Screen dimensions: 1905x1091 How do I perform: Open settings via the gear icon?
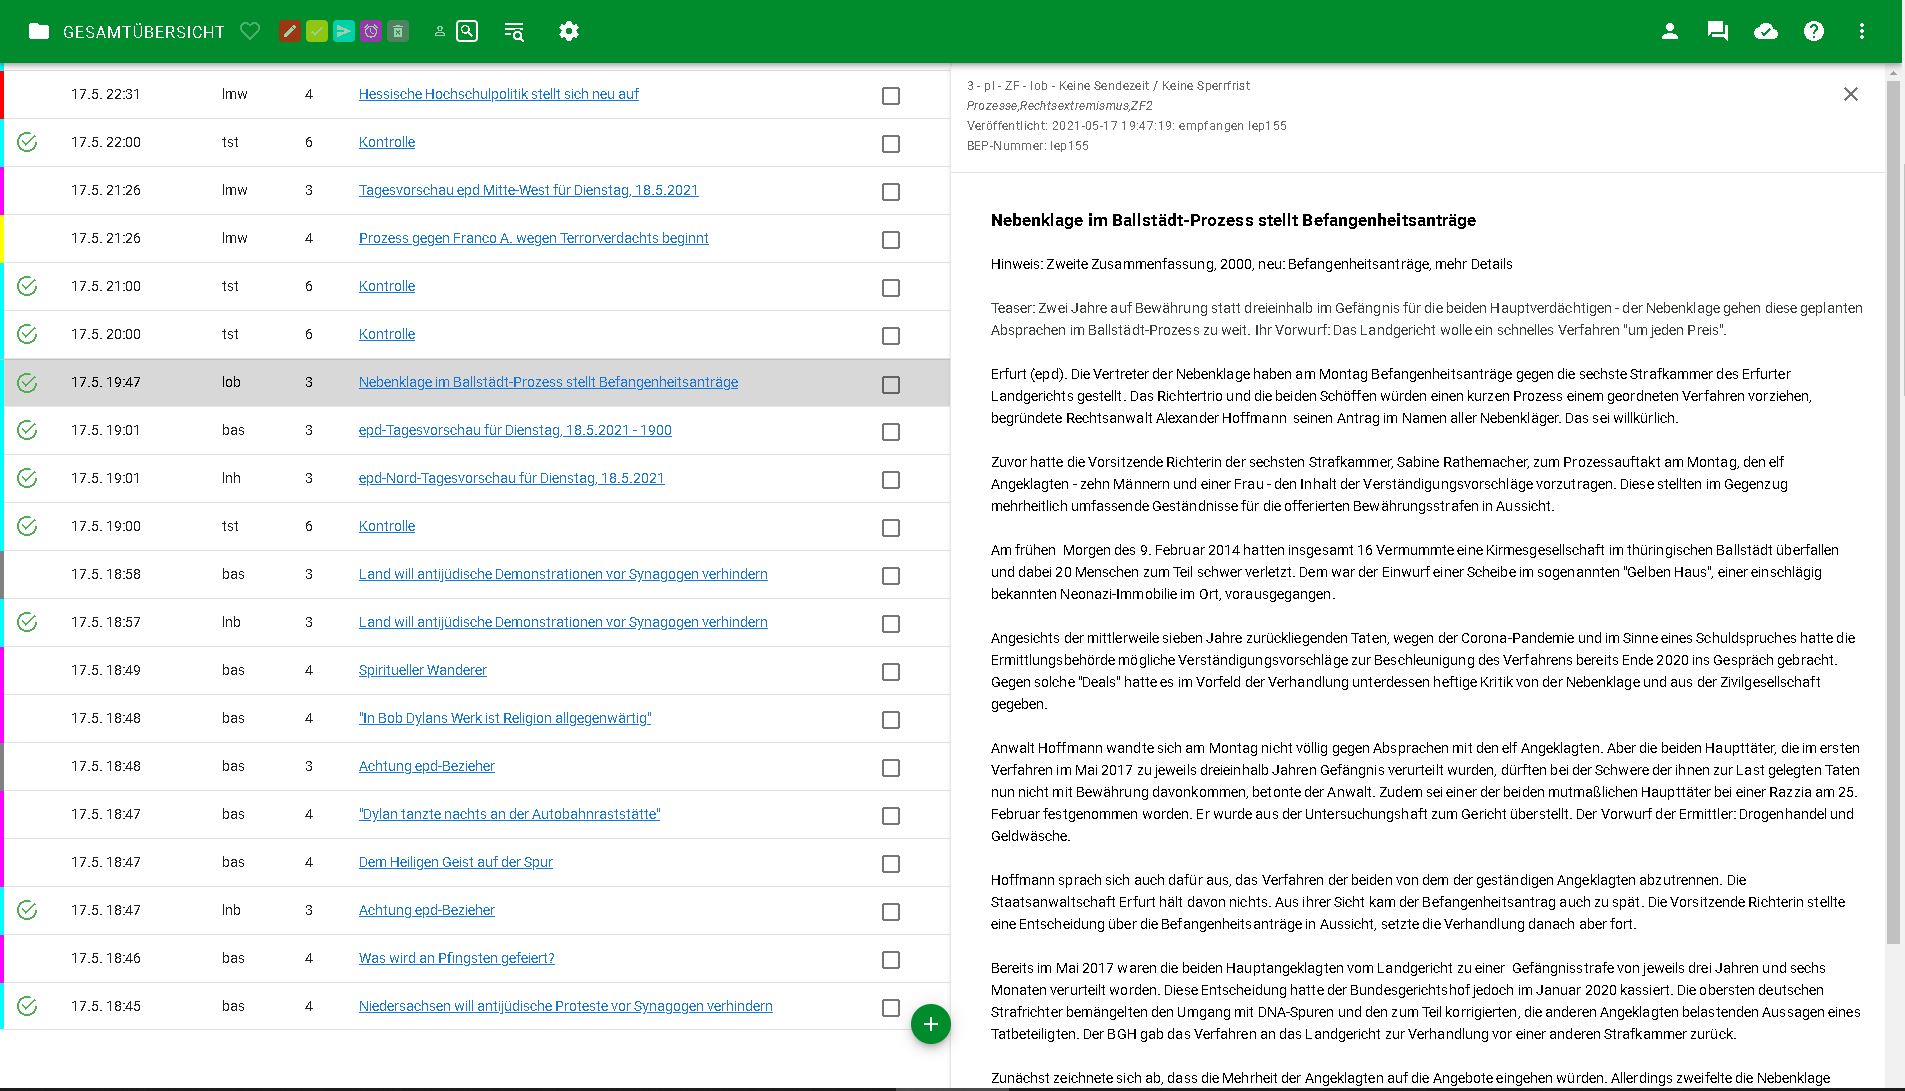point(569,31)
